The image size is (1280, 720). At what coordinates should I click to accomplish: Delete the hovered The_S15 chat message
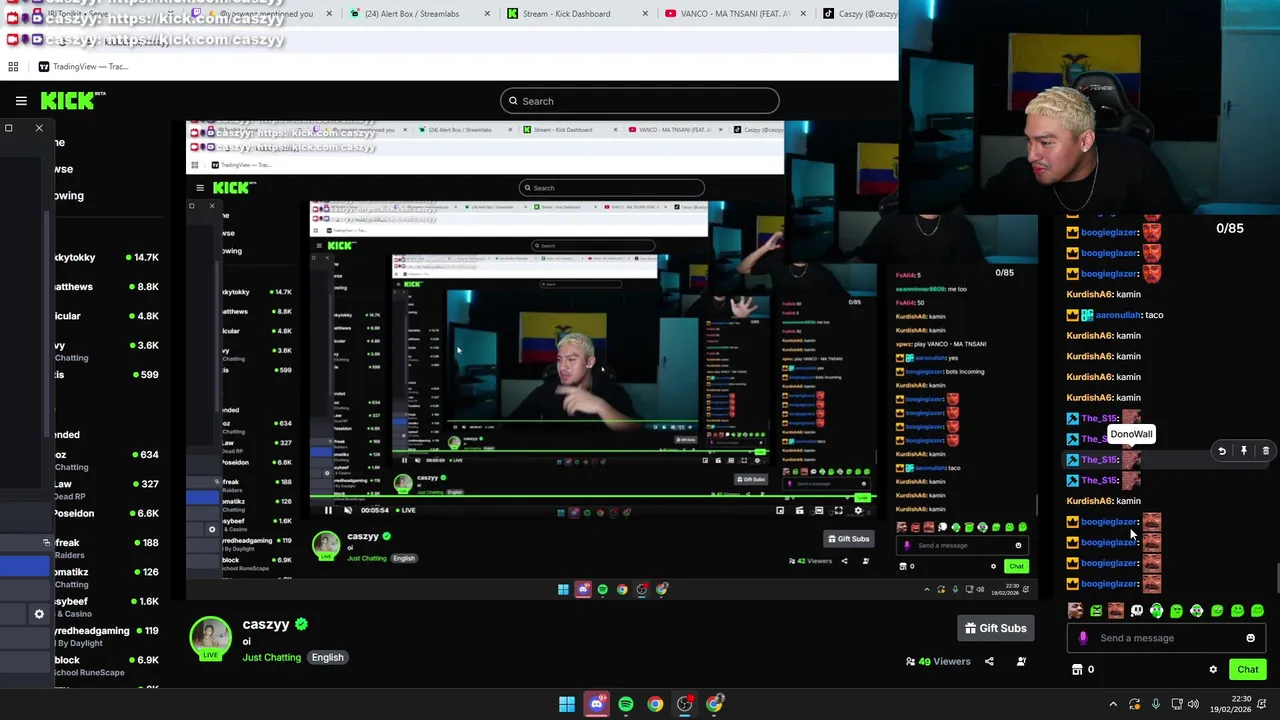point(1266,451)
